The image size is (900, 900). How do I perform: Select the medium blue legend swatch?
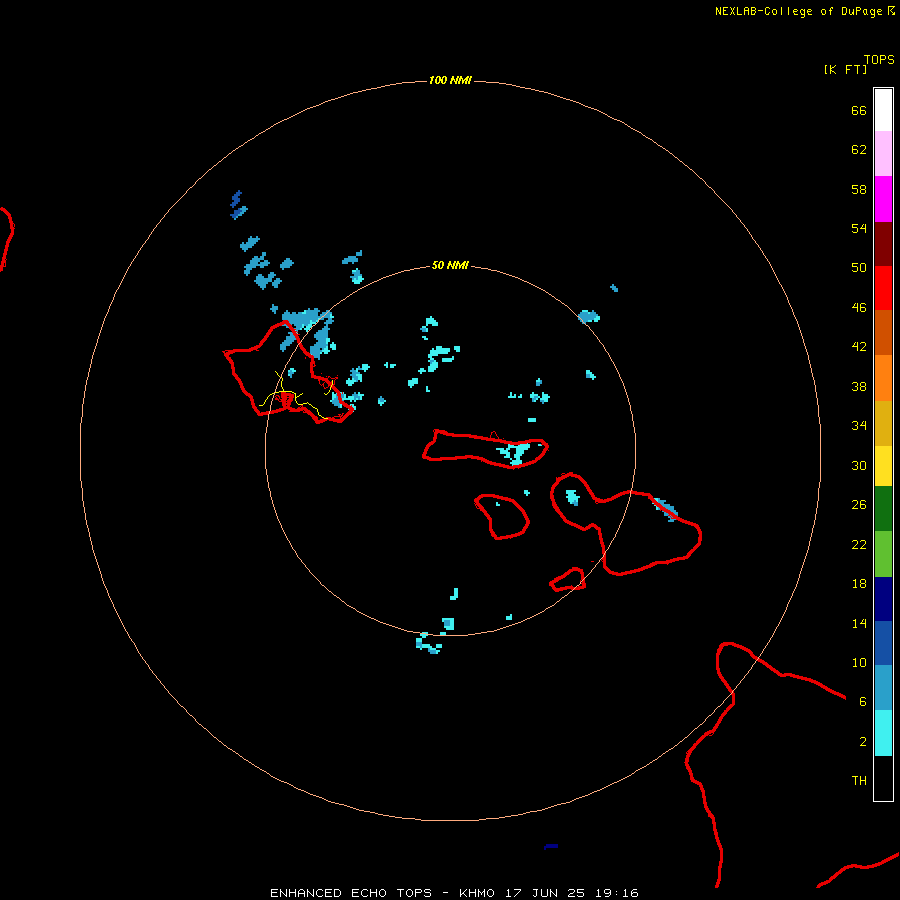click(x=883, y=643)
